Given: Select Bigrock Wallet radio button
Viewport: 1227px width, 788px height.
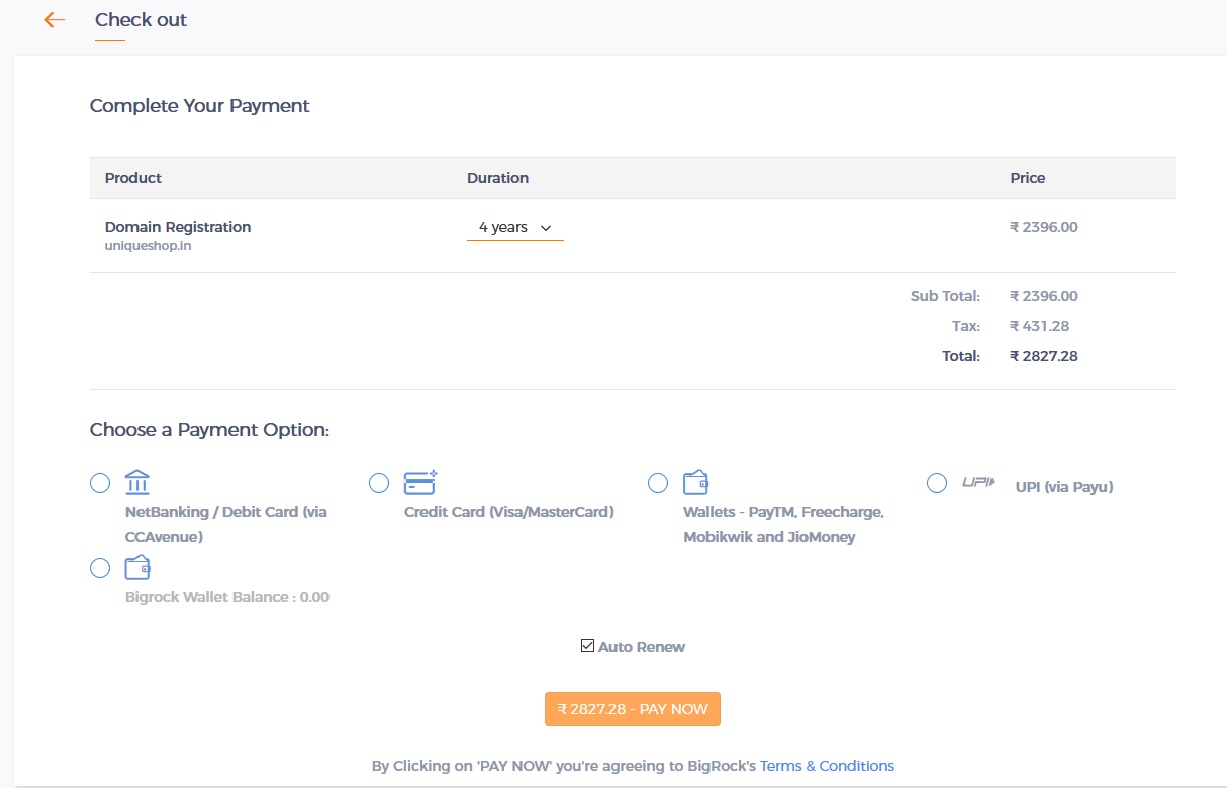Looking at the screenshot, I should [x=100, y=568].
